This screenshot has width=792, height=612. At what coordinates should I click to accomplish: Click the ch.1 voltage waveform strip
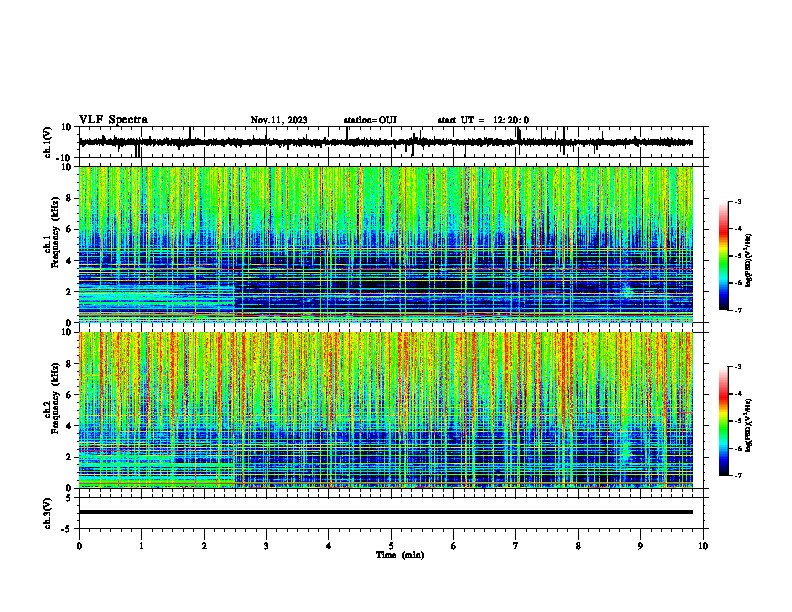click(391, 142)
